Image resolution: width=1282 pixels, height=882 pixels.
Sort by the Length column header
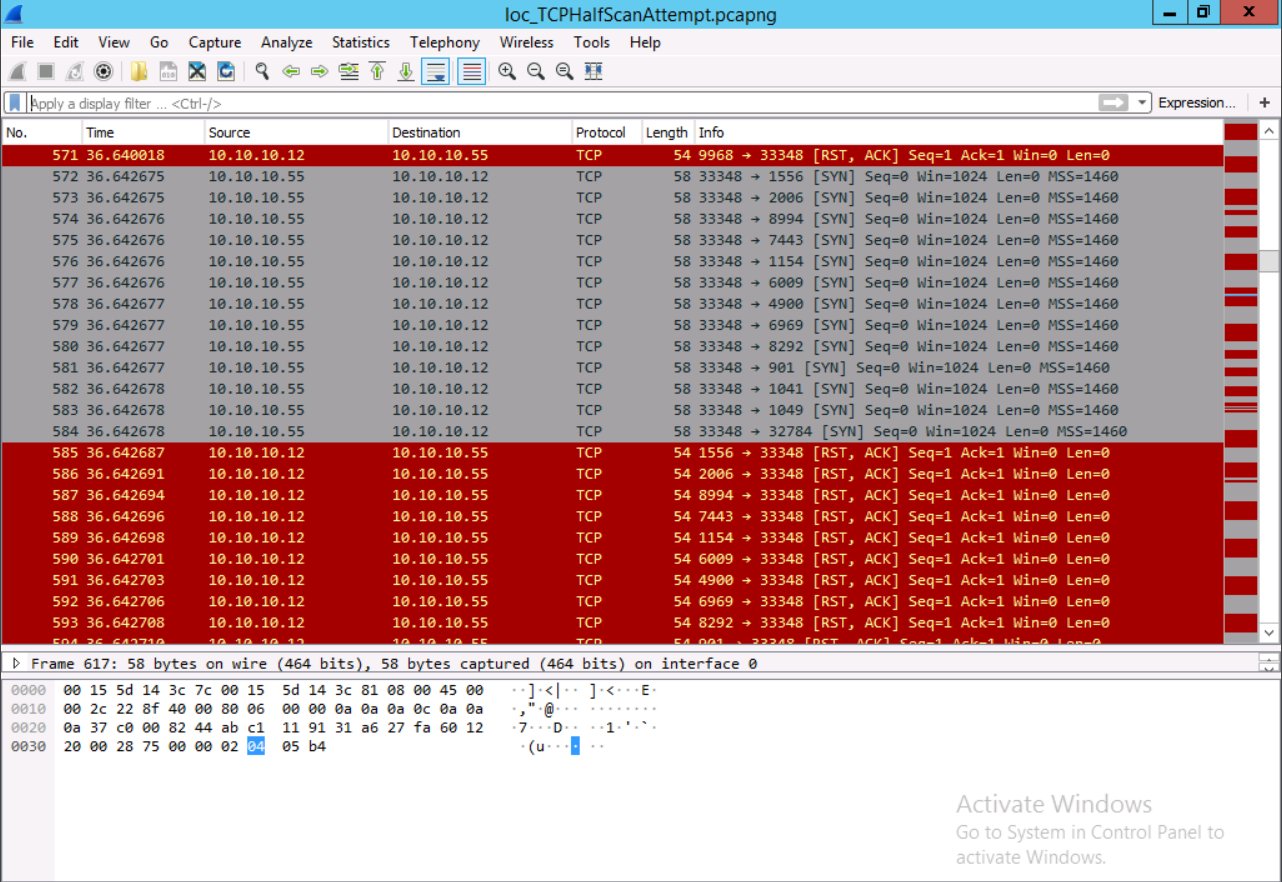click(667, 132)
